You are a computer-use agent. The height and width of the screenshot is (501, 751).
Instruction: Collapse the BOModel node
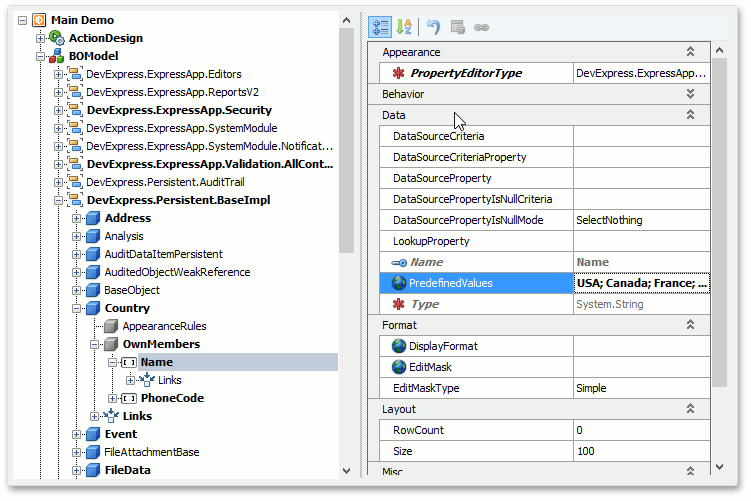pyautogui.click(x=40, y=57)
